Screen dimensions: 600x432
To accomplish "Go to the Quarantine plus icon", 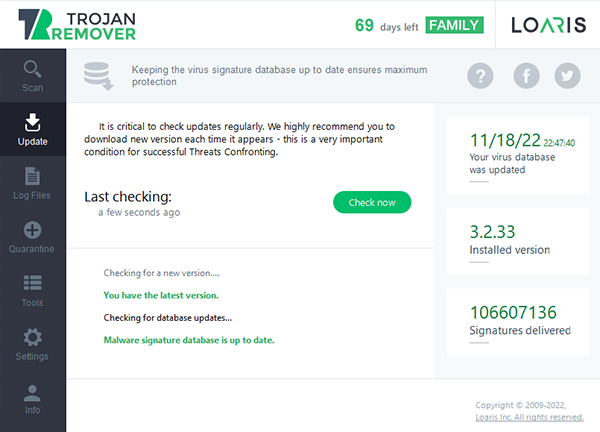I will coord(33,230).
